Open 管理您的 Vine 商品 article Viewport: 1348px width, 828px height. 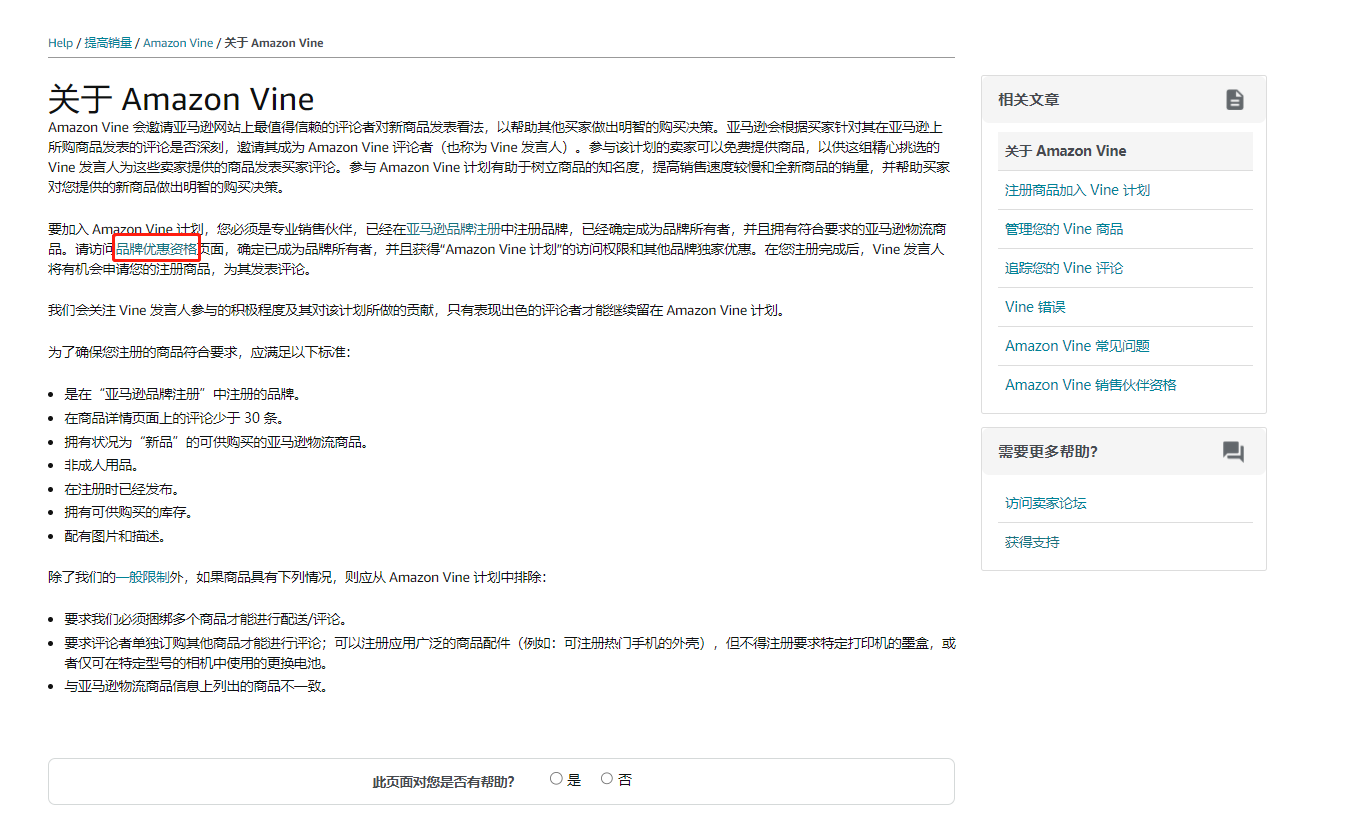[1064, 229]
